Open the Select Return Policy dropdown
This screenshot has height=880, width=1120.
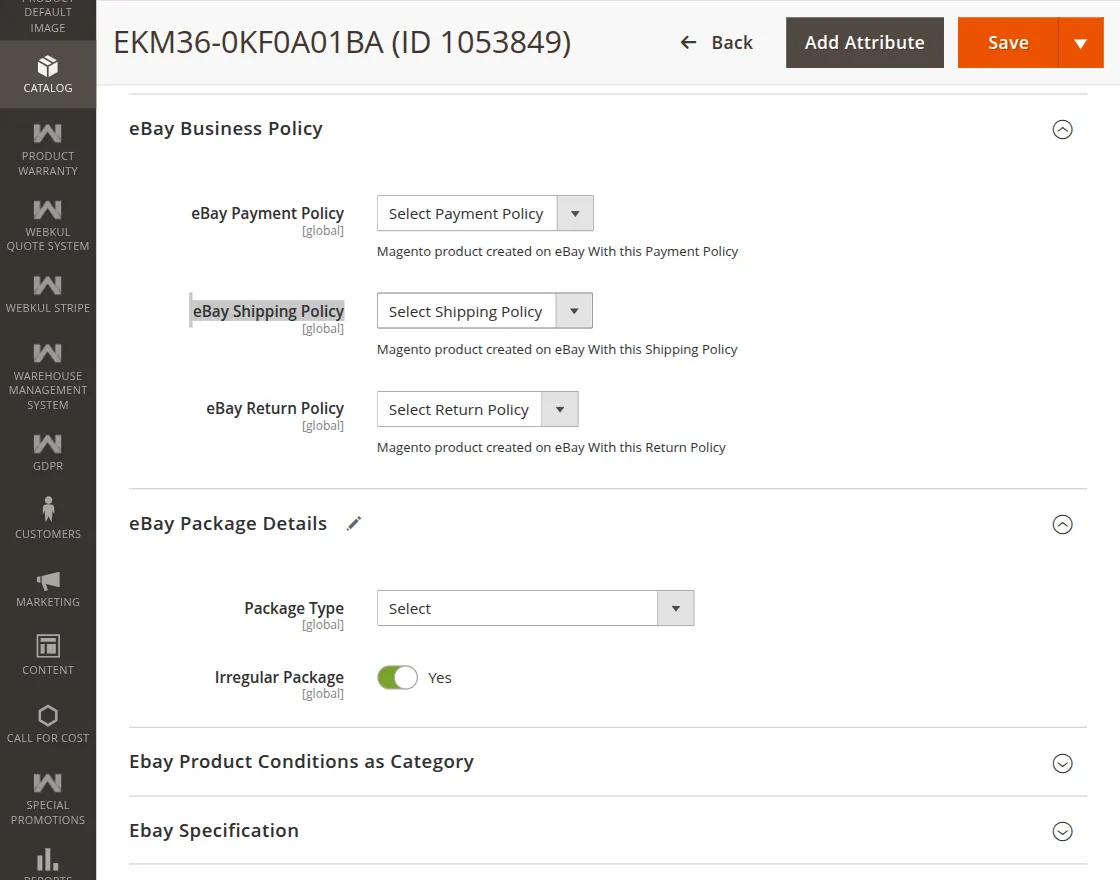[477, 409]
